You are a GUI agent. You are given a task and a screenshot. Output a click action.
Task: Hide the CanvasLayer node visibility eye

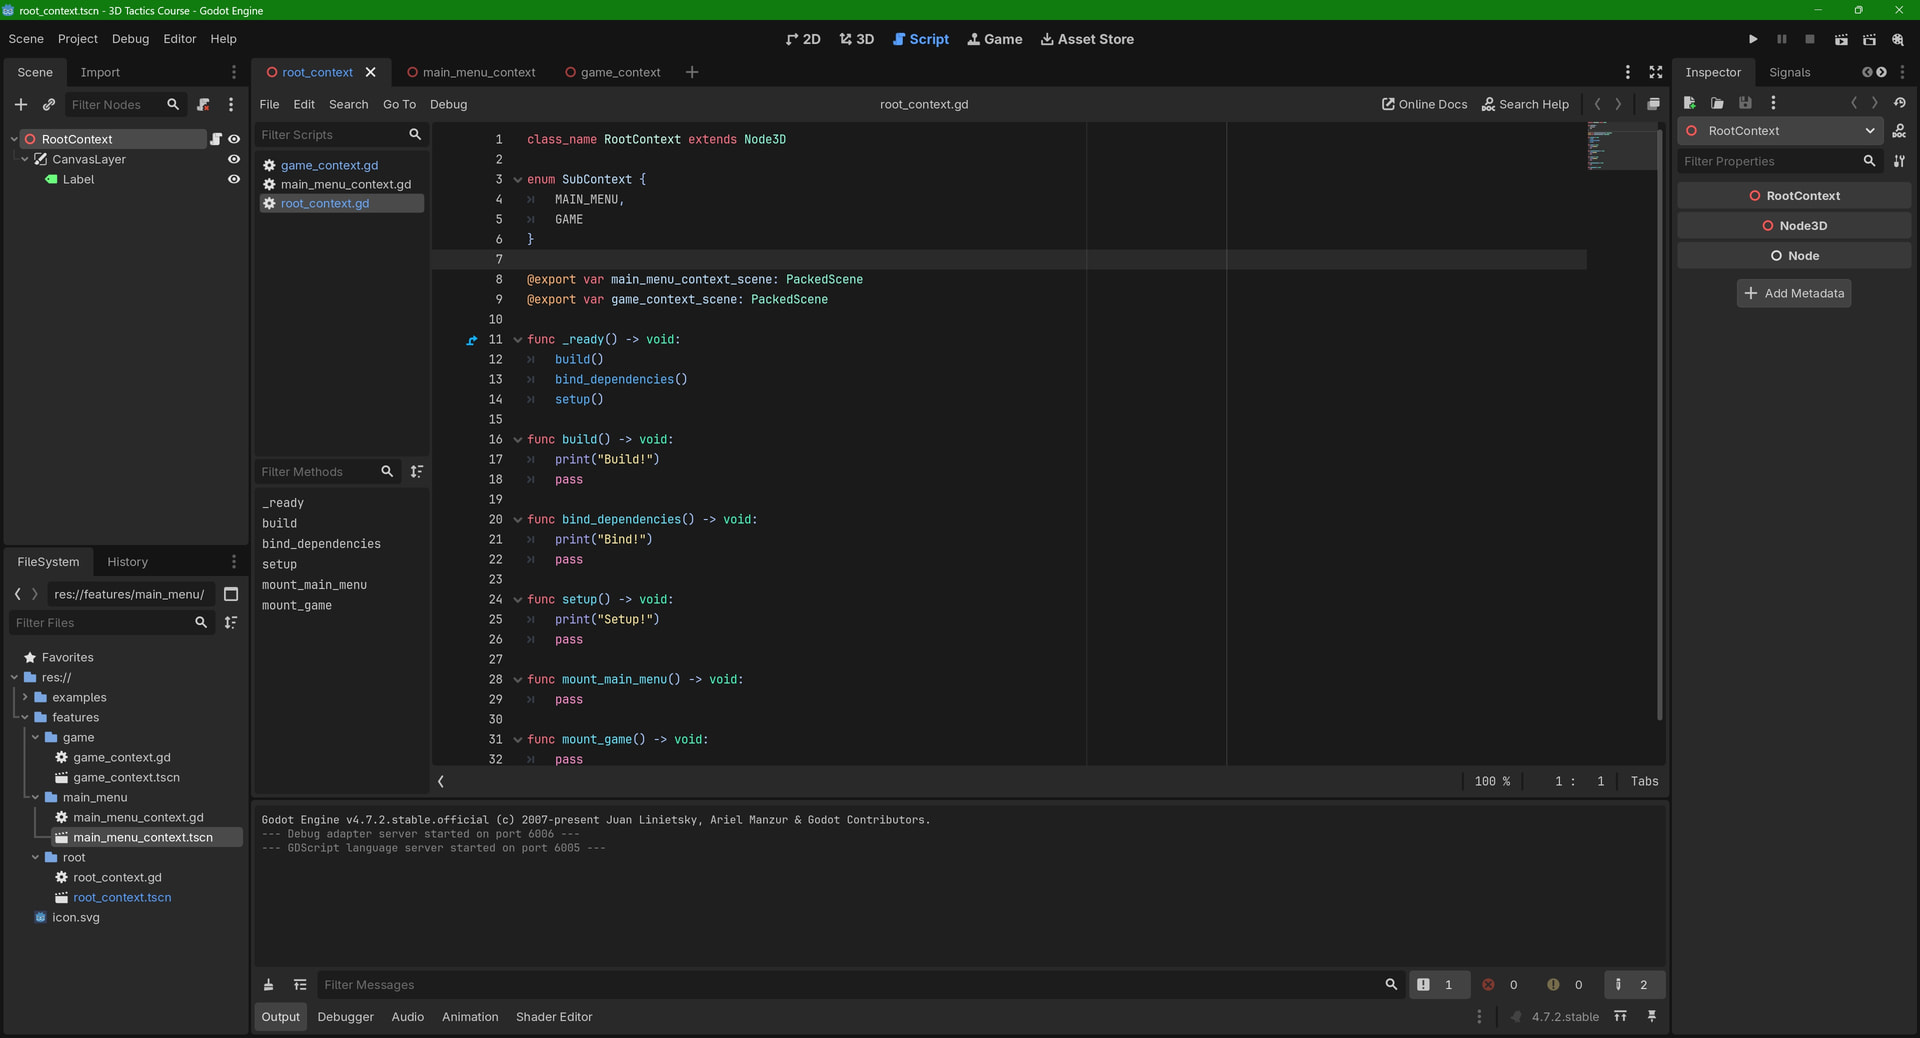[x=234, y=159]
